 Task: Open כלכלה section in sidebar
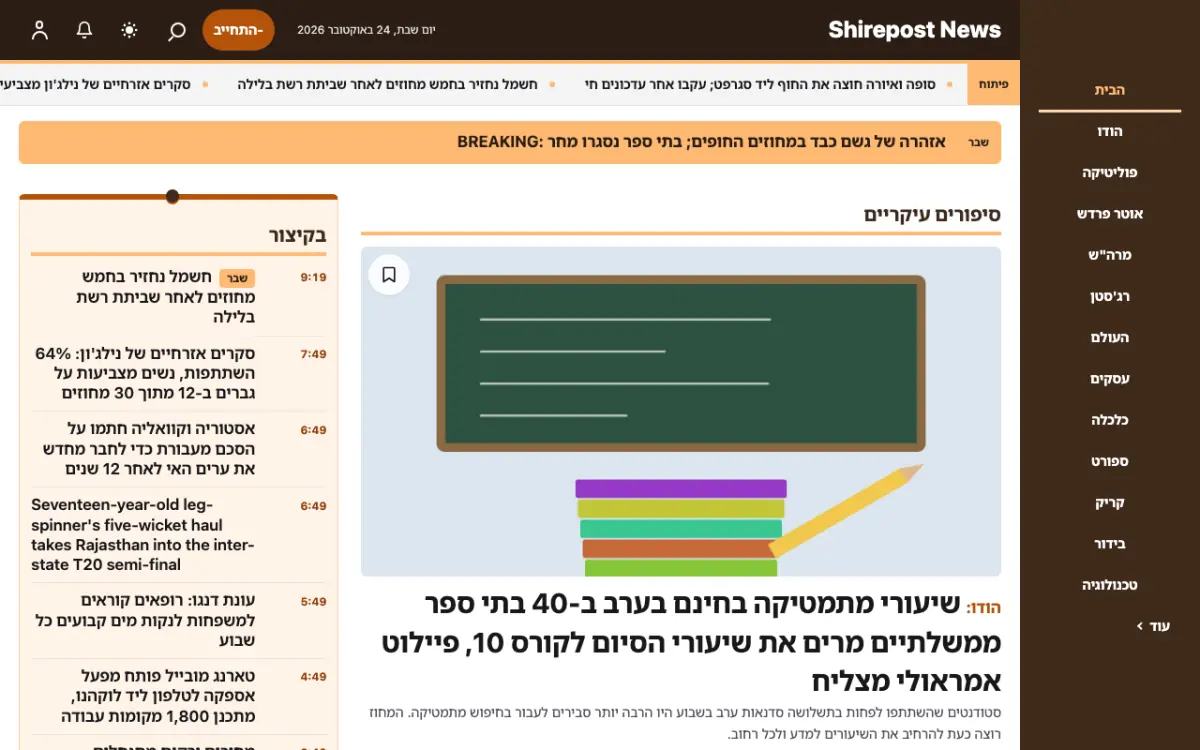point(1110,420)
